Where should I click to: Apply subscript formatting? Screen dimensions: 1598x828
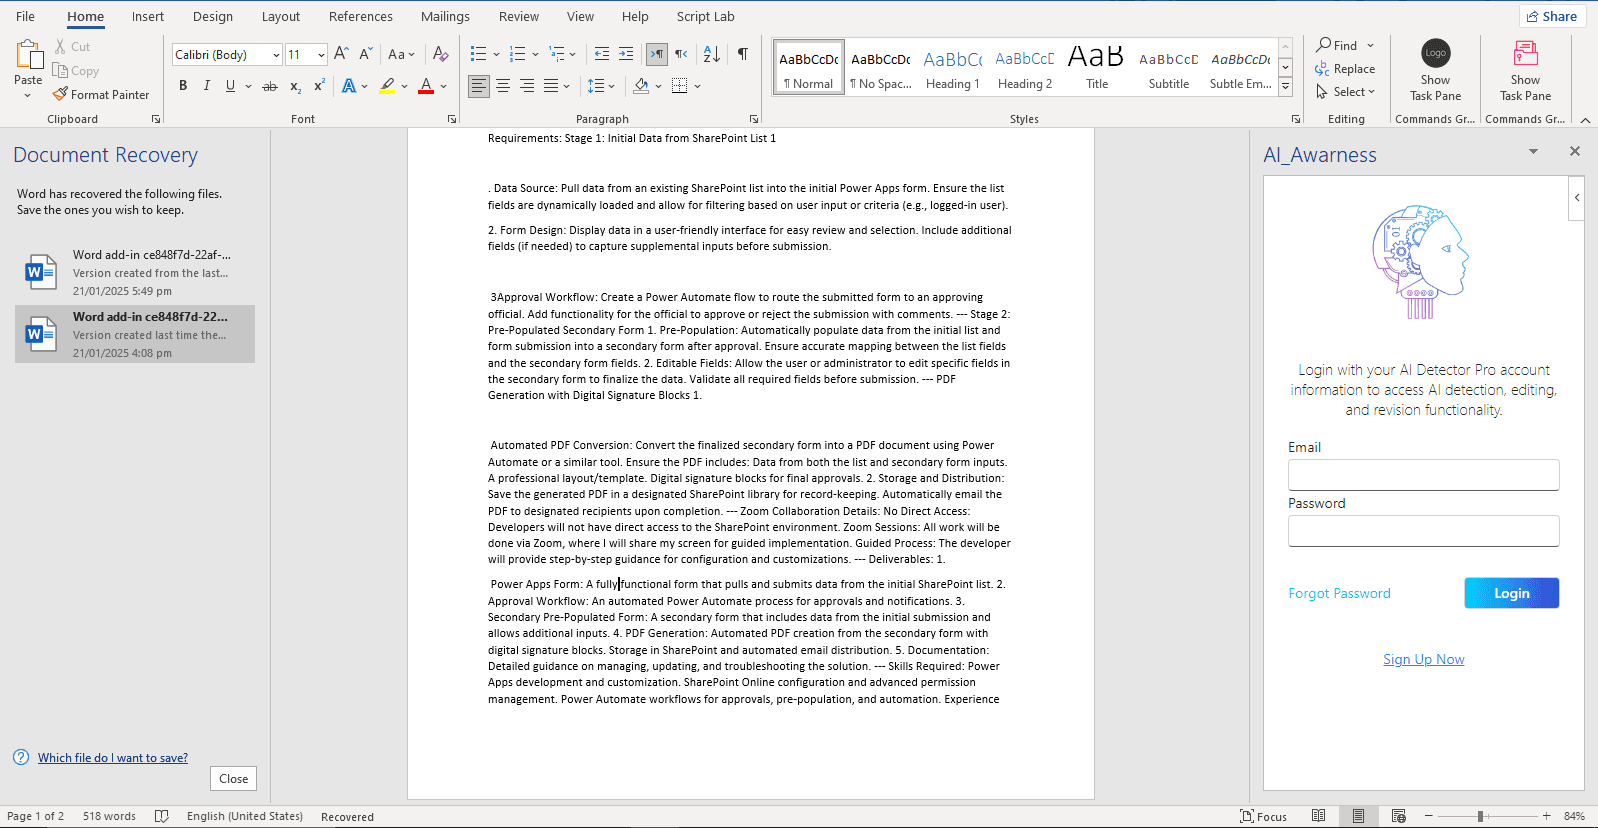pyautogui.click(x=295, y=87)
